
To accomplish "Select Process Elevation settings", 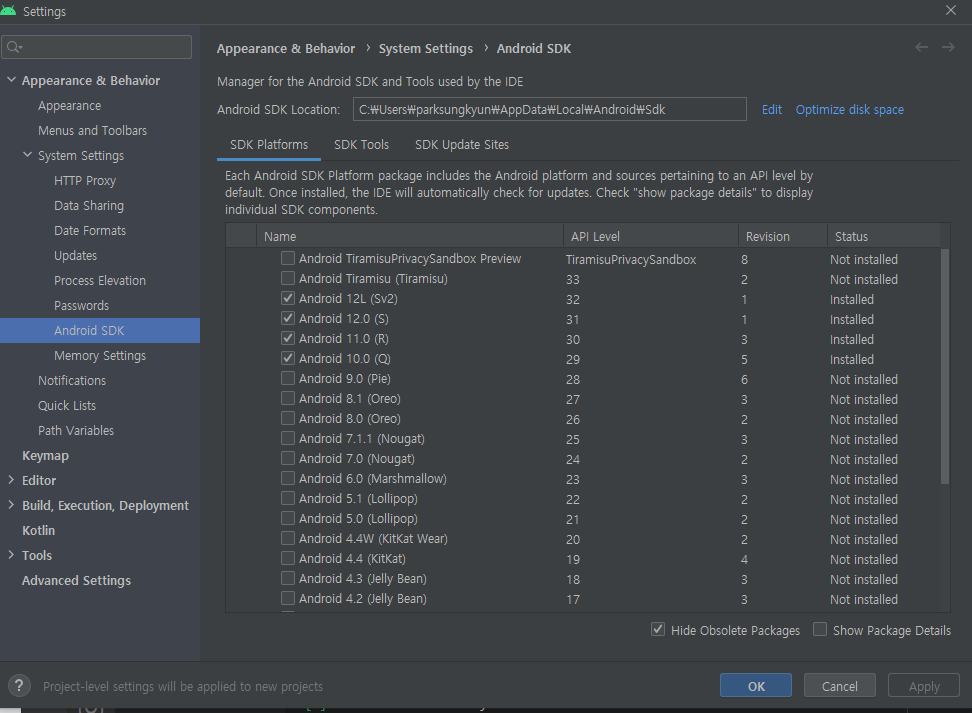I will coord(100,281).
